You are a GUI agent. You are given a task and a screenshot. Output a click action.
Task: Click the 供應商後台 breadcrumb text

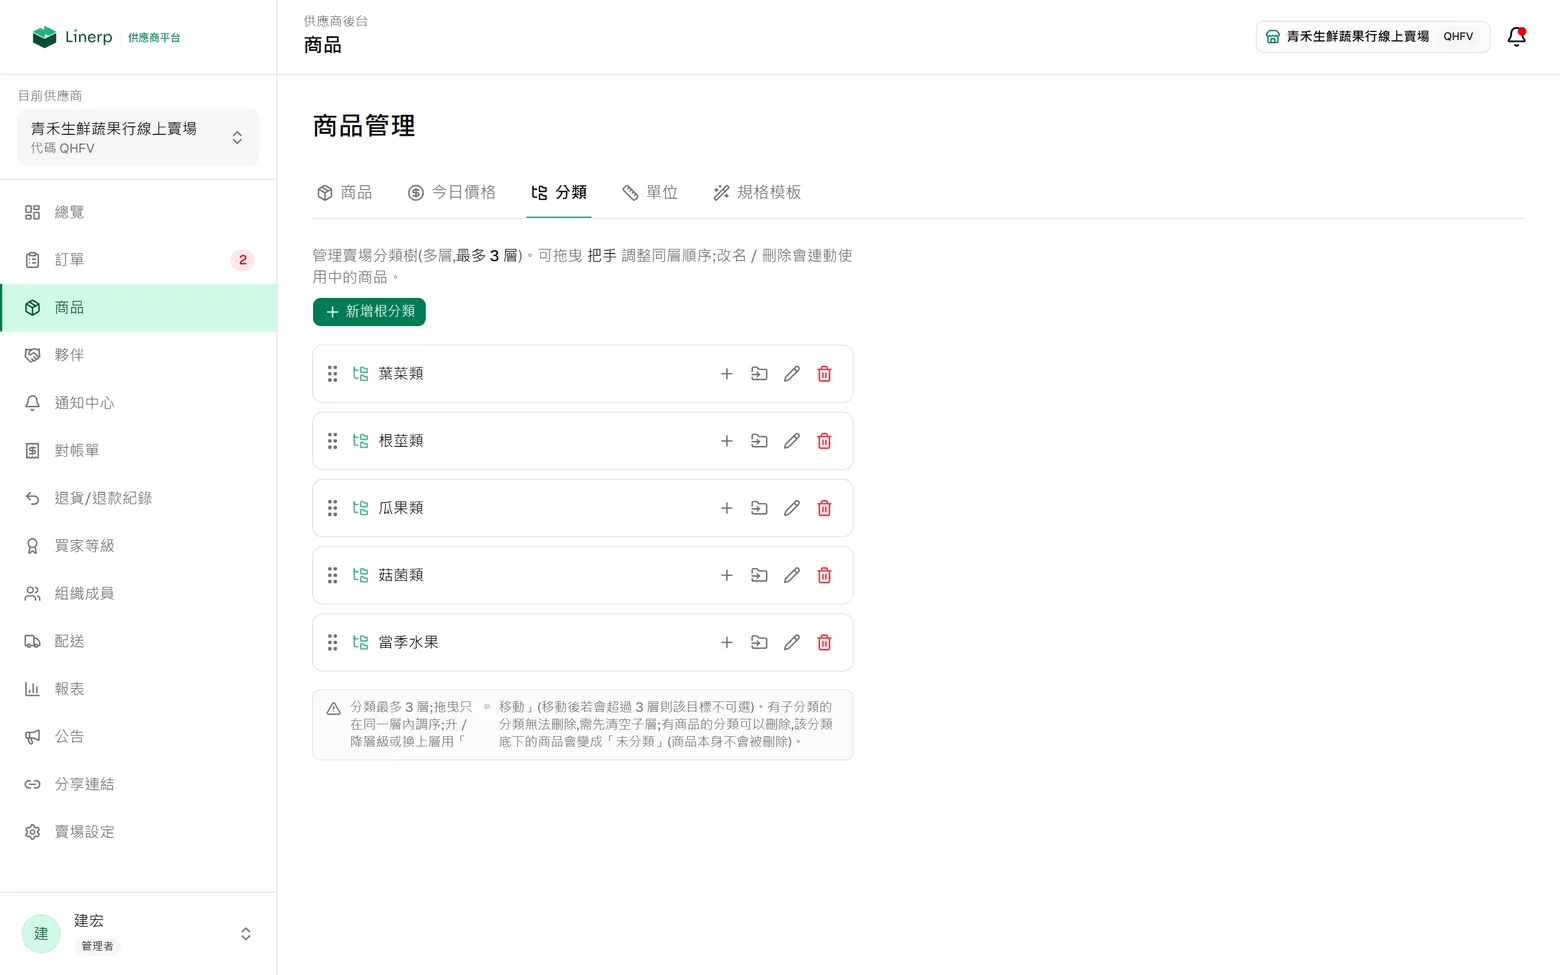(336, 21)
